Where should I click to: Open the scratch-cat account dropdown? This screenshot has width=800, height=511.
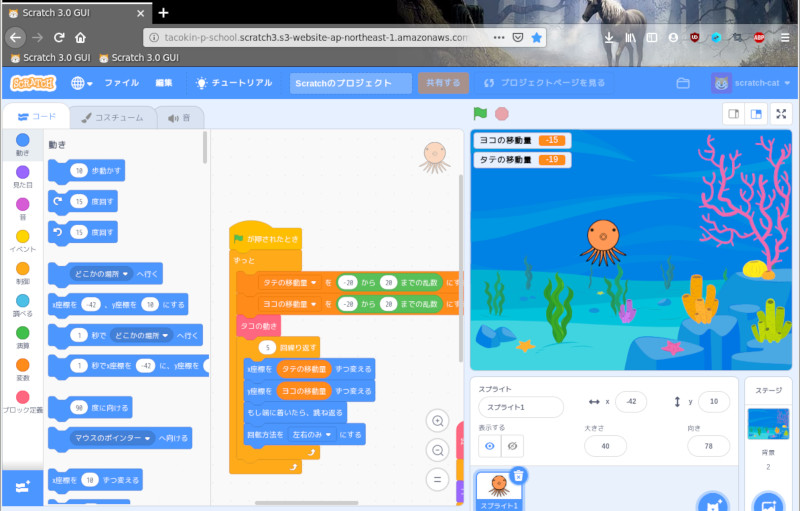pyautogui.click(x=751, y=83)
